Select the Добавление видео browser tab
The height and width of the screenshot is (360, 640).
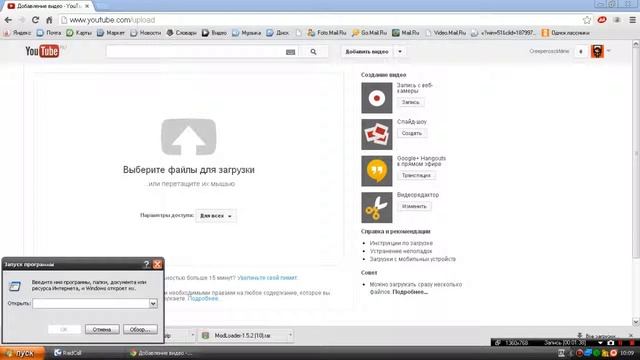[48, 6]
